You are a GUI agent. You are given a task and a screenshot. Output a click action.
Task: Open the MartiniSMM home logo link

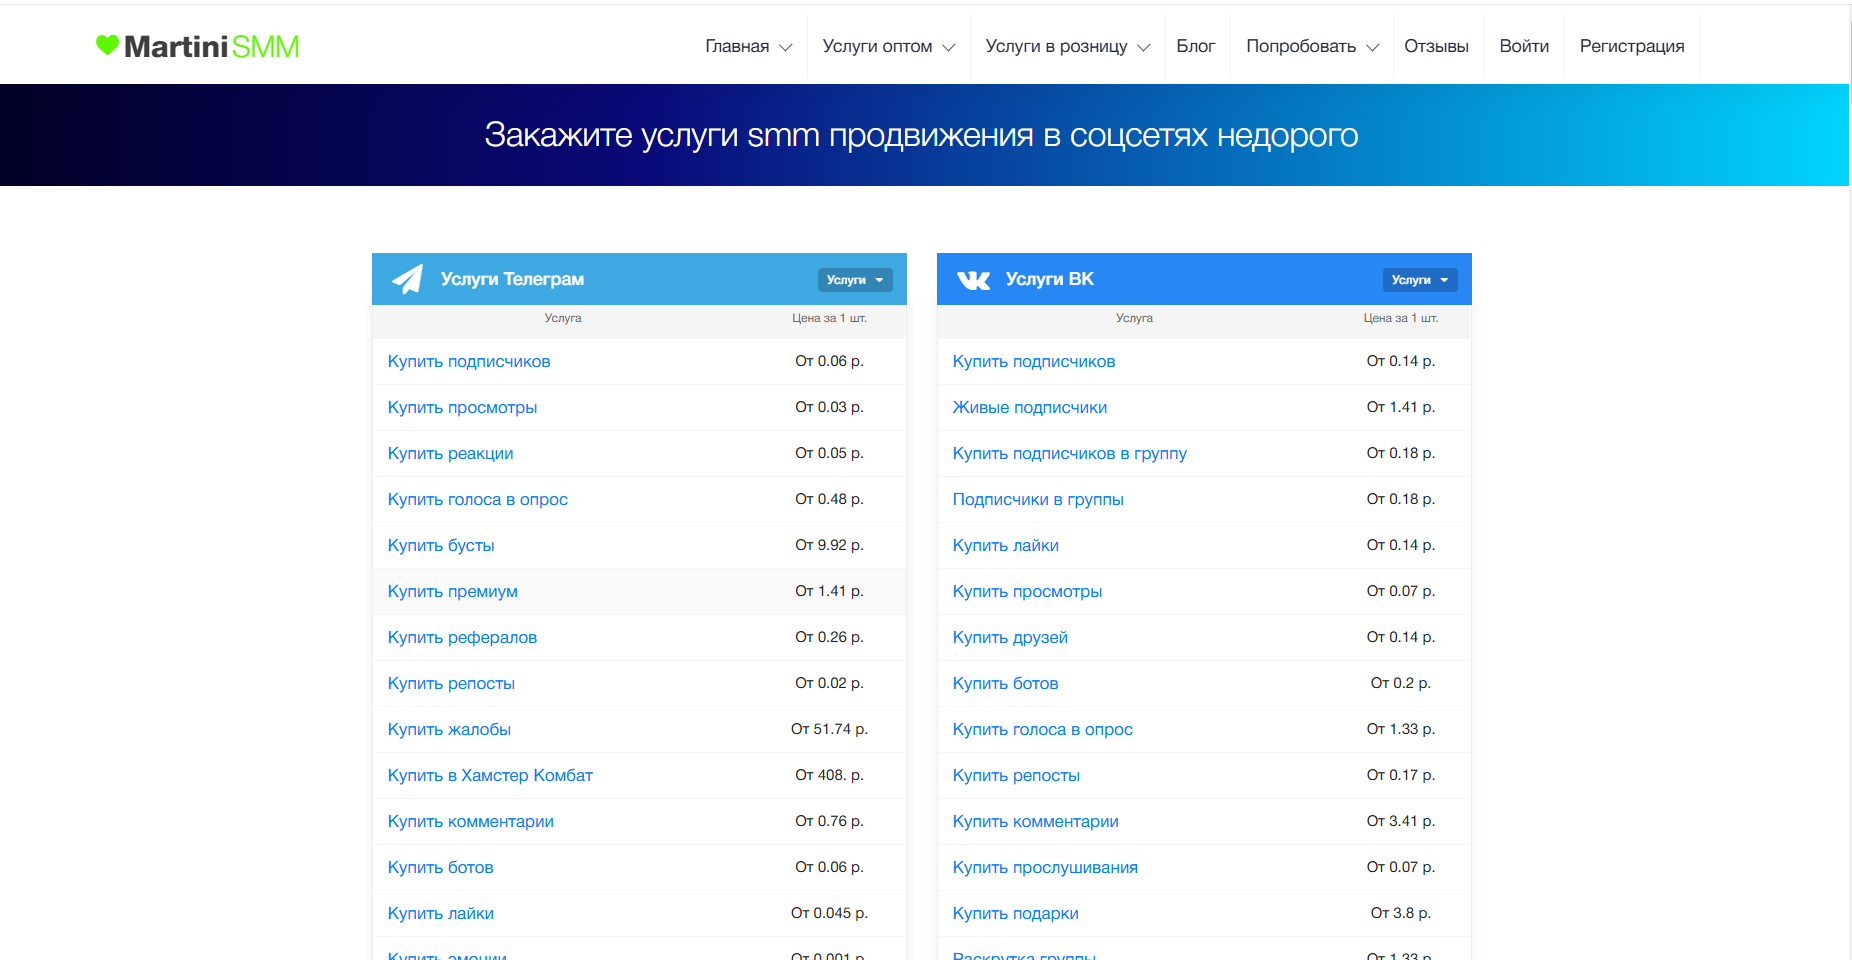(197, 46)
